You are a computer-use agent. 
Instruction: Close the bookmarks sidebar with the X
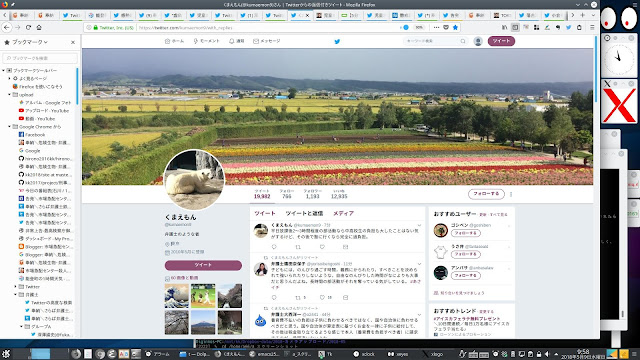[x=73, y=42]
